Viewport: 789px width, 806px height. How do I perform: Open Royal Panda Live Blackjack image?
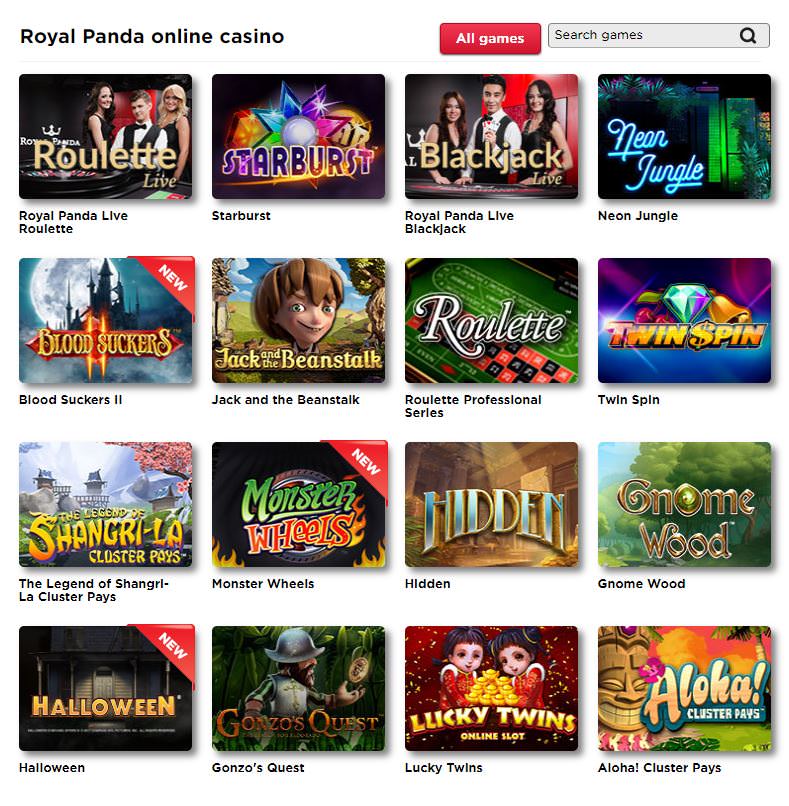pyautogui.click(x=491, y=137)
